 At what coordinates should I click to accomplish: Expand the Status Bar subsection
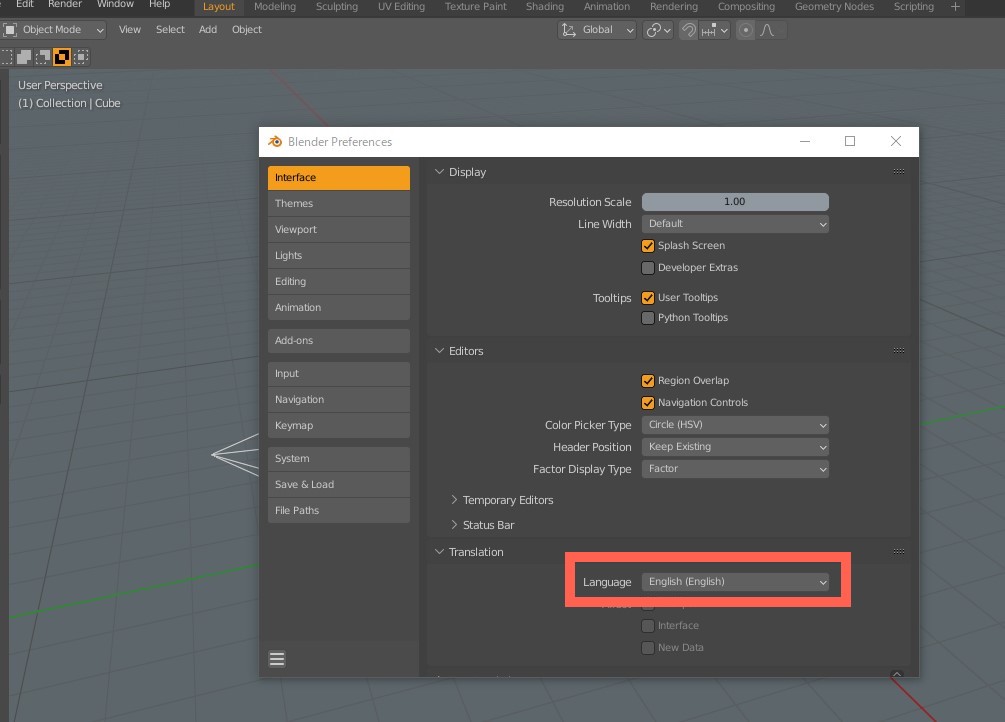tap(454, 525)
